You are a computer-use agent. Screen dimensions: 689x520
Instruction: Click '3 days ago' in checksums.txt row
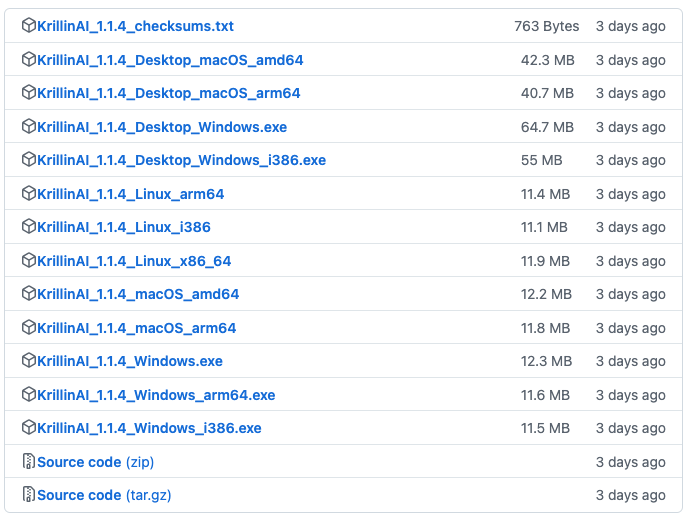(631, 26)
